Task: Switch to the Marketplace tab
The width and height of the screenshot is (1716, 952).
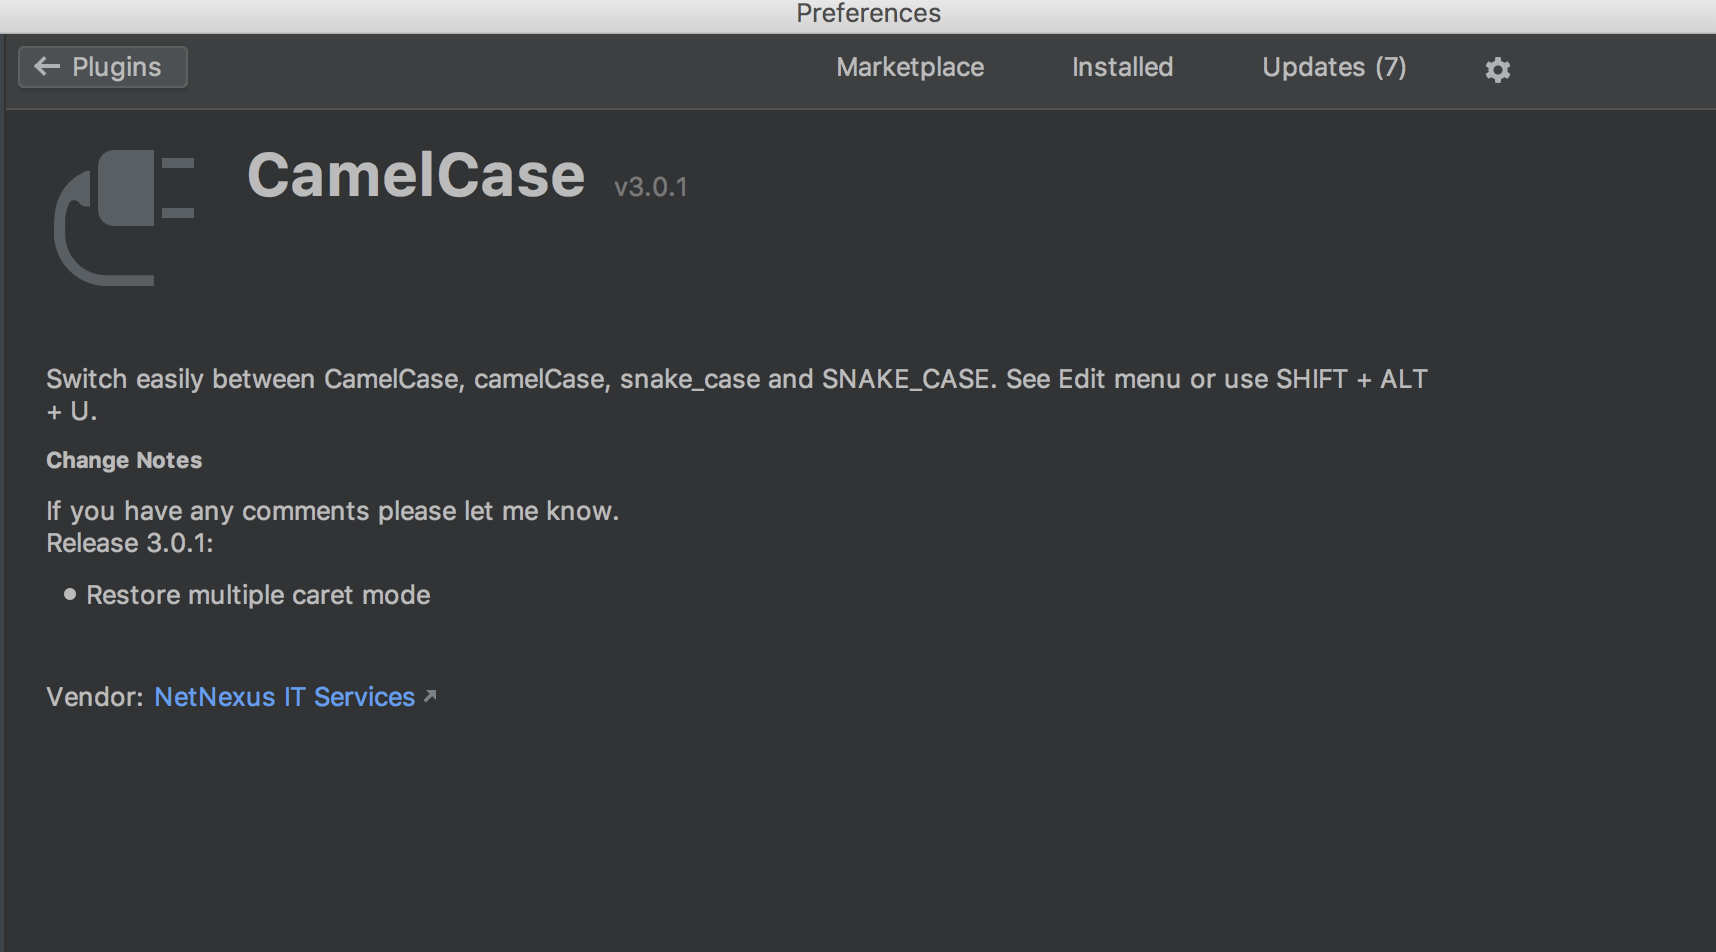Action: click(909, 67)
